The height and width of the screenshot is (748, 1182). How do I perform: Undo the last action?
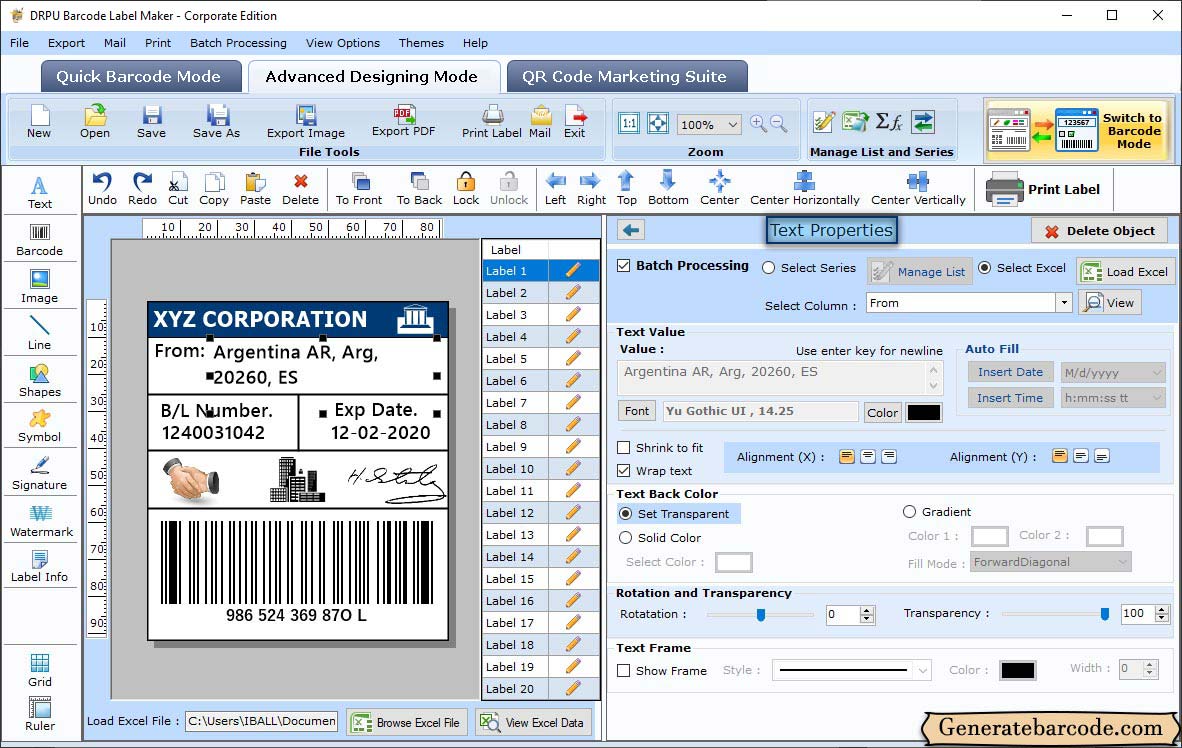pos(103,189)
